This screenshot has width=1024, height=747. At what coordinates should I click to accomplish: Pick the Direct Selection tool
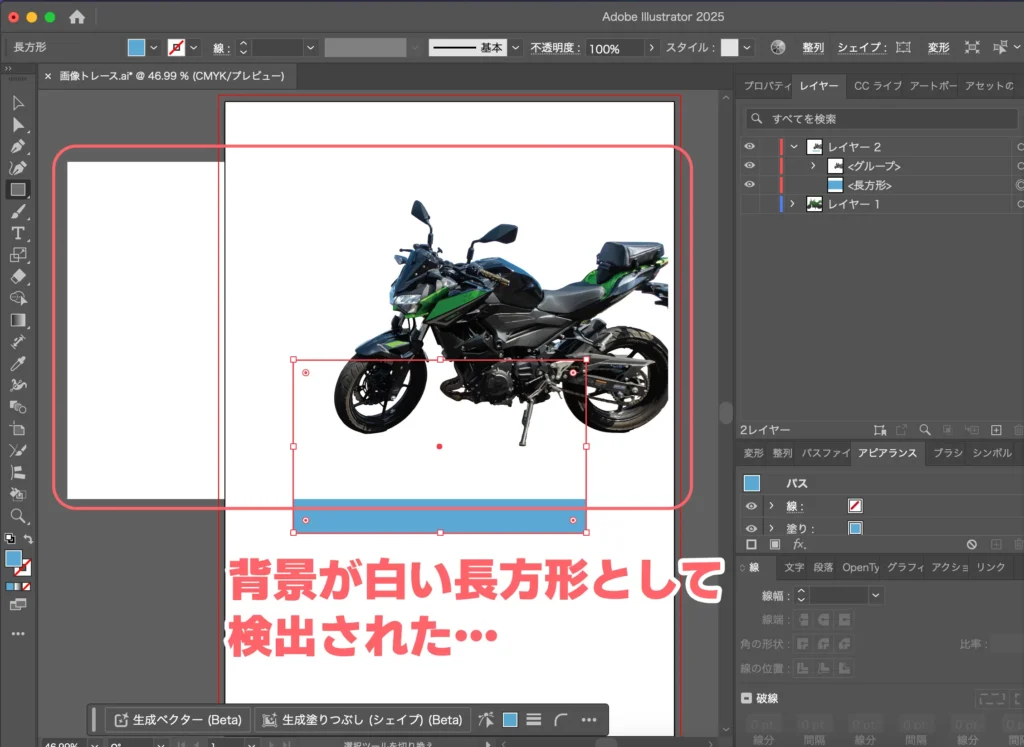point(18,125)
